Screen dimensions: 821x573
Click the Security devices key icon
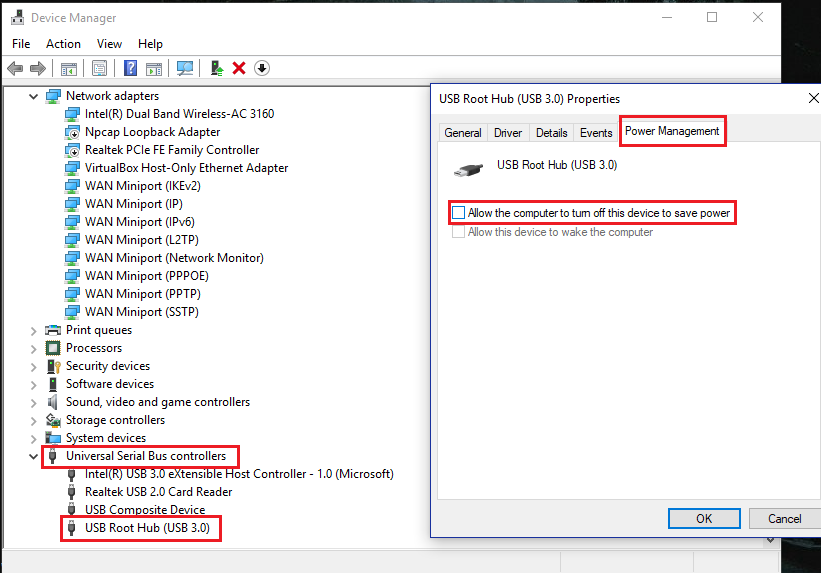tap(53, 366)
